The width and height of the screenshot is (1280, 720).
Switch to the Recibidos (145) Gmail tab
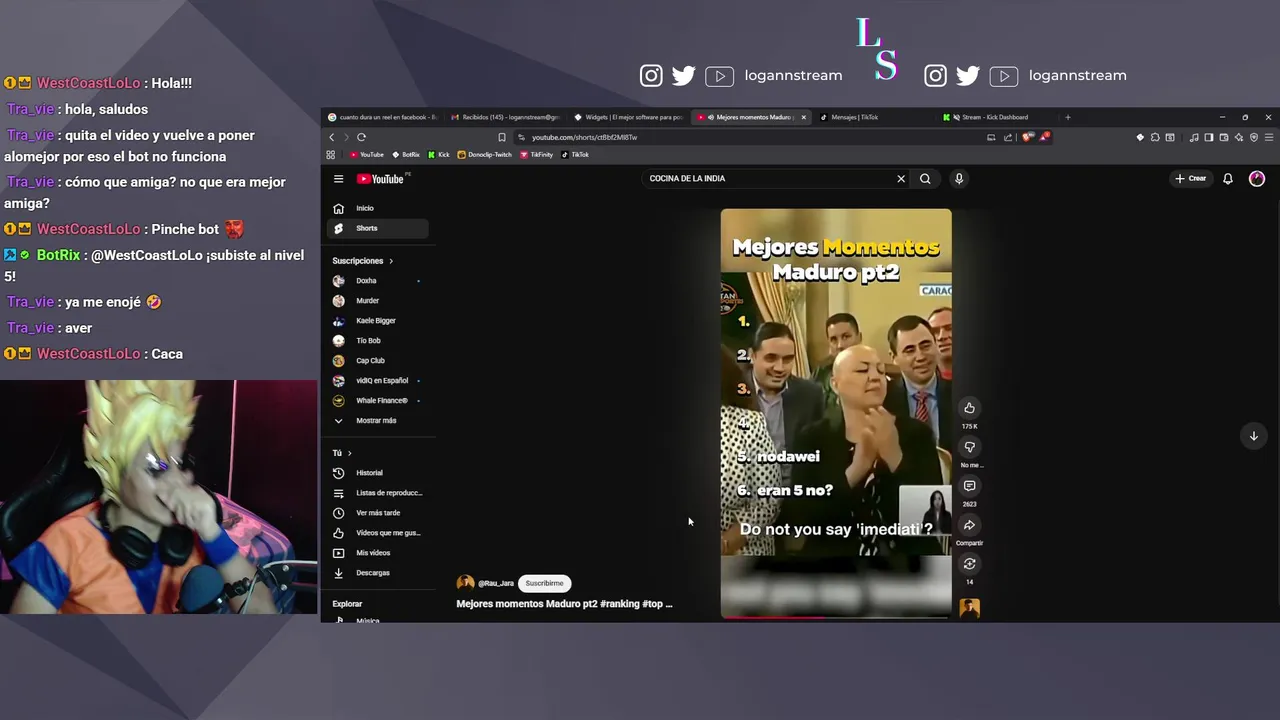505,117
